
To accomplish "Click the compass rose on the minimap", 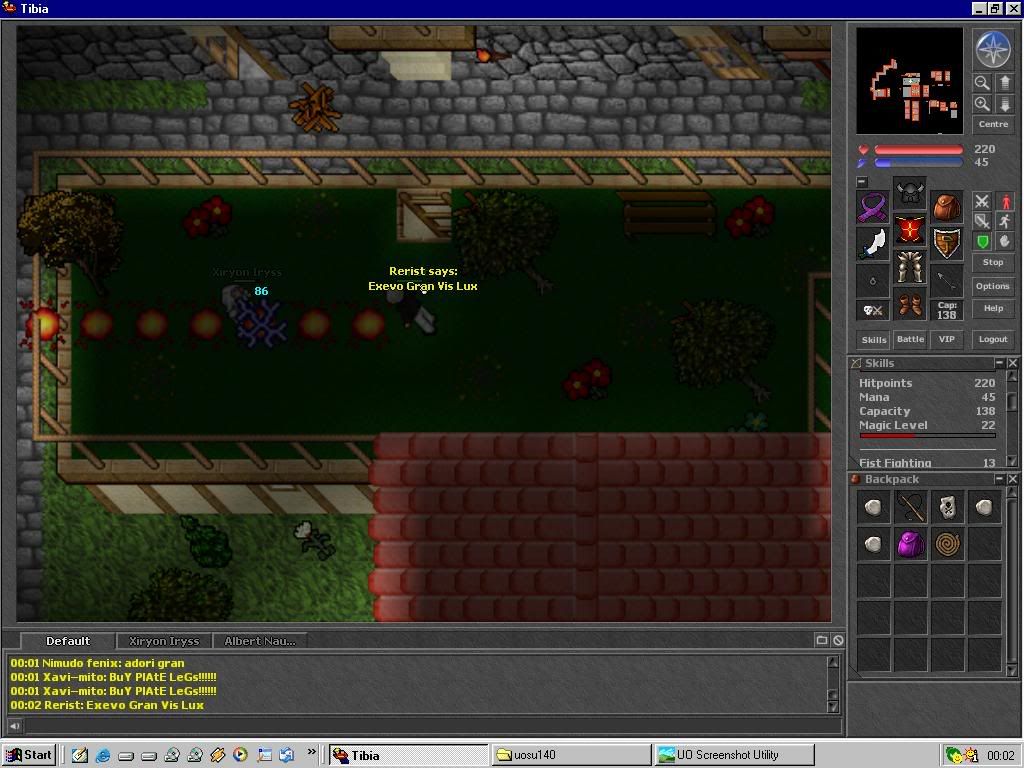I will 993,50.
